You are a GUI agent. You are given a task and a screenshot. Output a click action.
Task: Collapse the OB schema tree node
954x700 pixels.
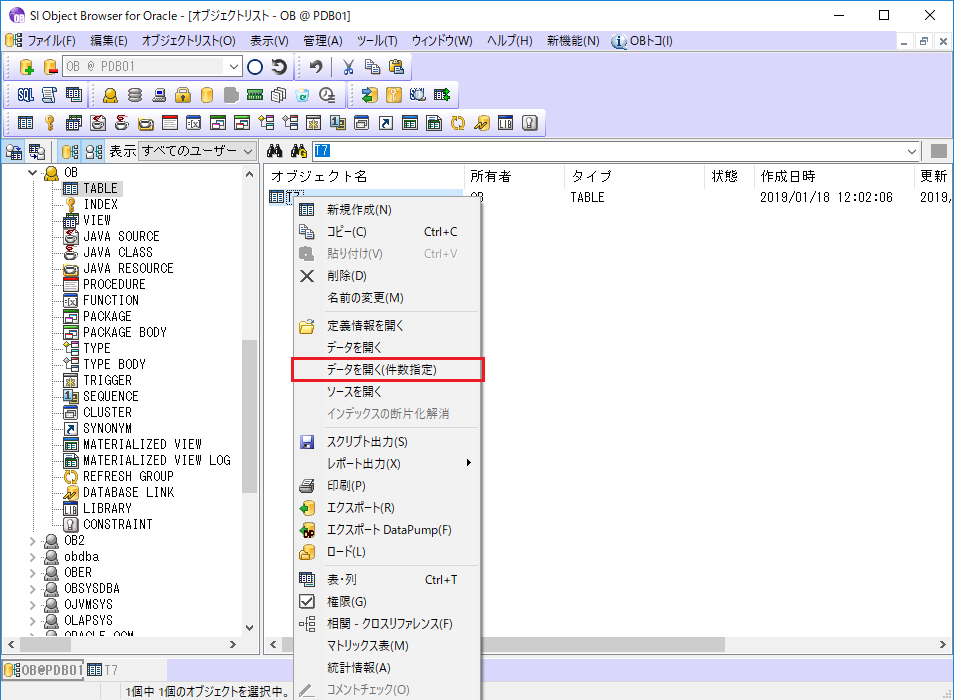[x=34, y=173]
